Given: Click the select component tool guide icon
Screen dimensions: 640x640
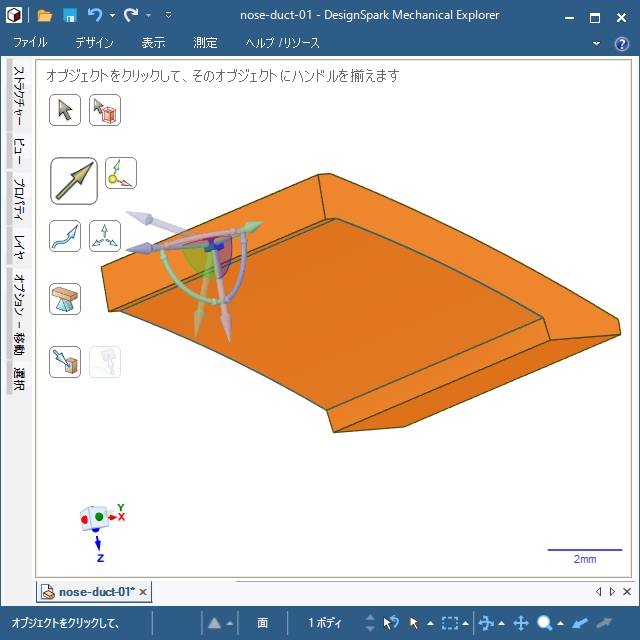Looking at the screenshot, I should [x=105, y=110].
